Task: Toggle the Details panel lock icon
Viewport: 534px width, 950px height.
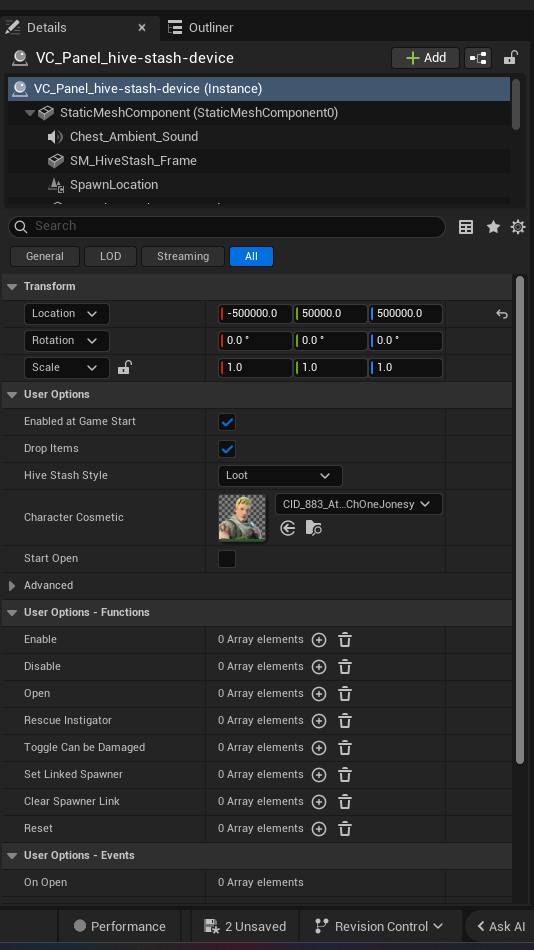Action: [510, 58]
